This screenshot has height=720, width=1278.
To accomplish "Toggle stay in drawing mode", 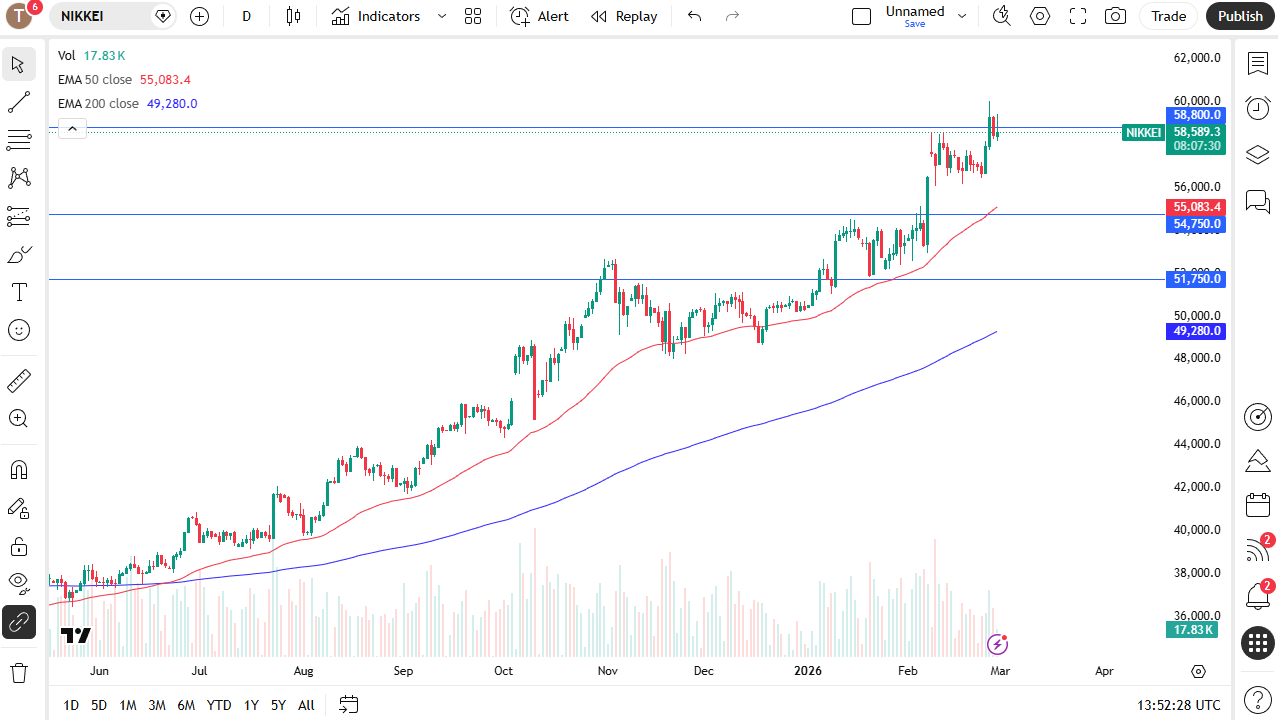I will [x=18, y=508].
